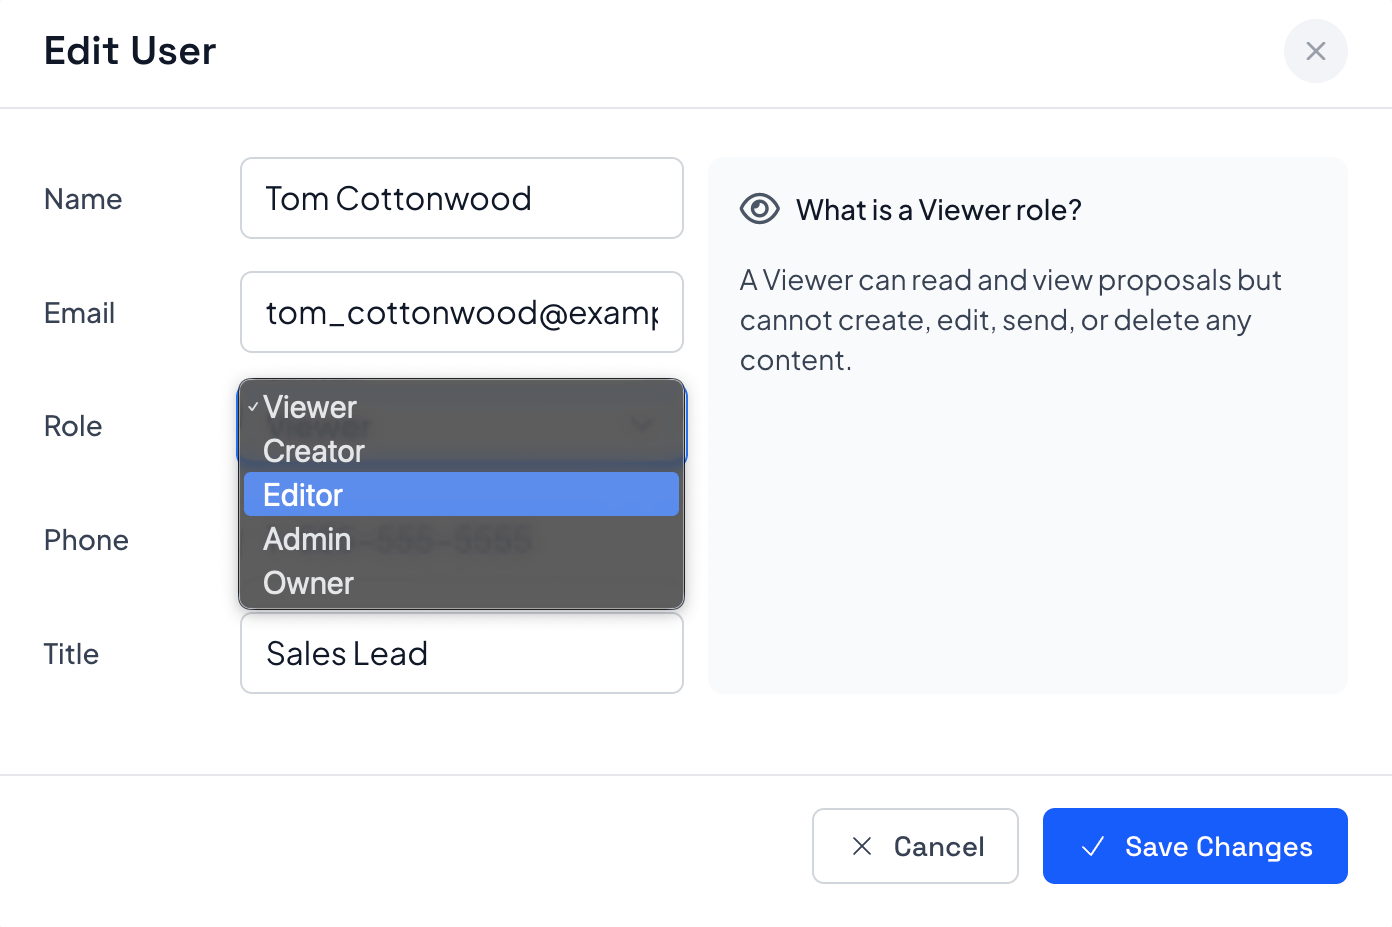Click the checkmark icon in Save Changes
This screenshot has height=927, width=1392.
pyautogui.click(x=1093, y=846)
